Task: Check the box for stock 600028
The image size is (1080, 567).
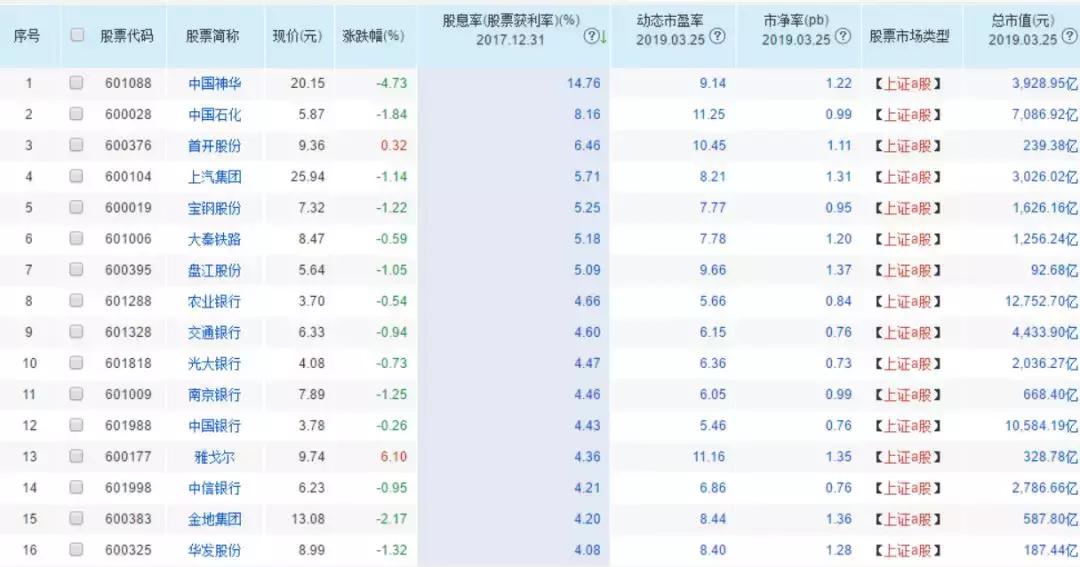Action: click(x=76, y=114)
